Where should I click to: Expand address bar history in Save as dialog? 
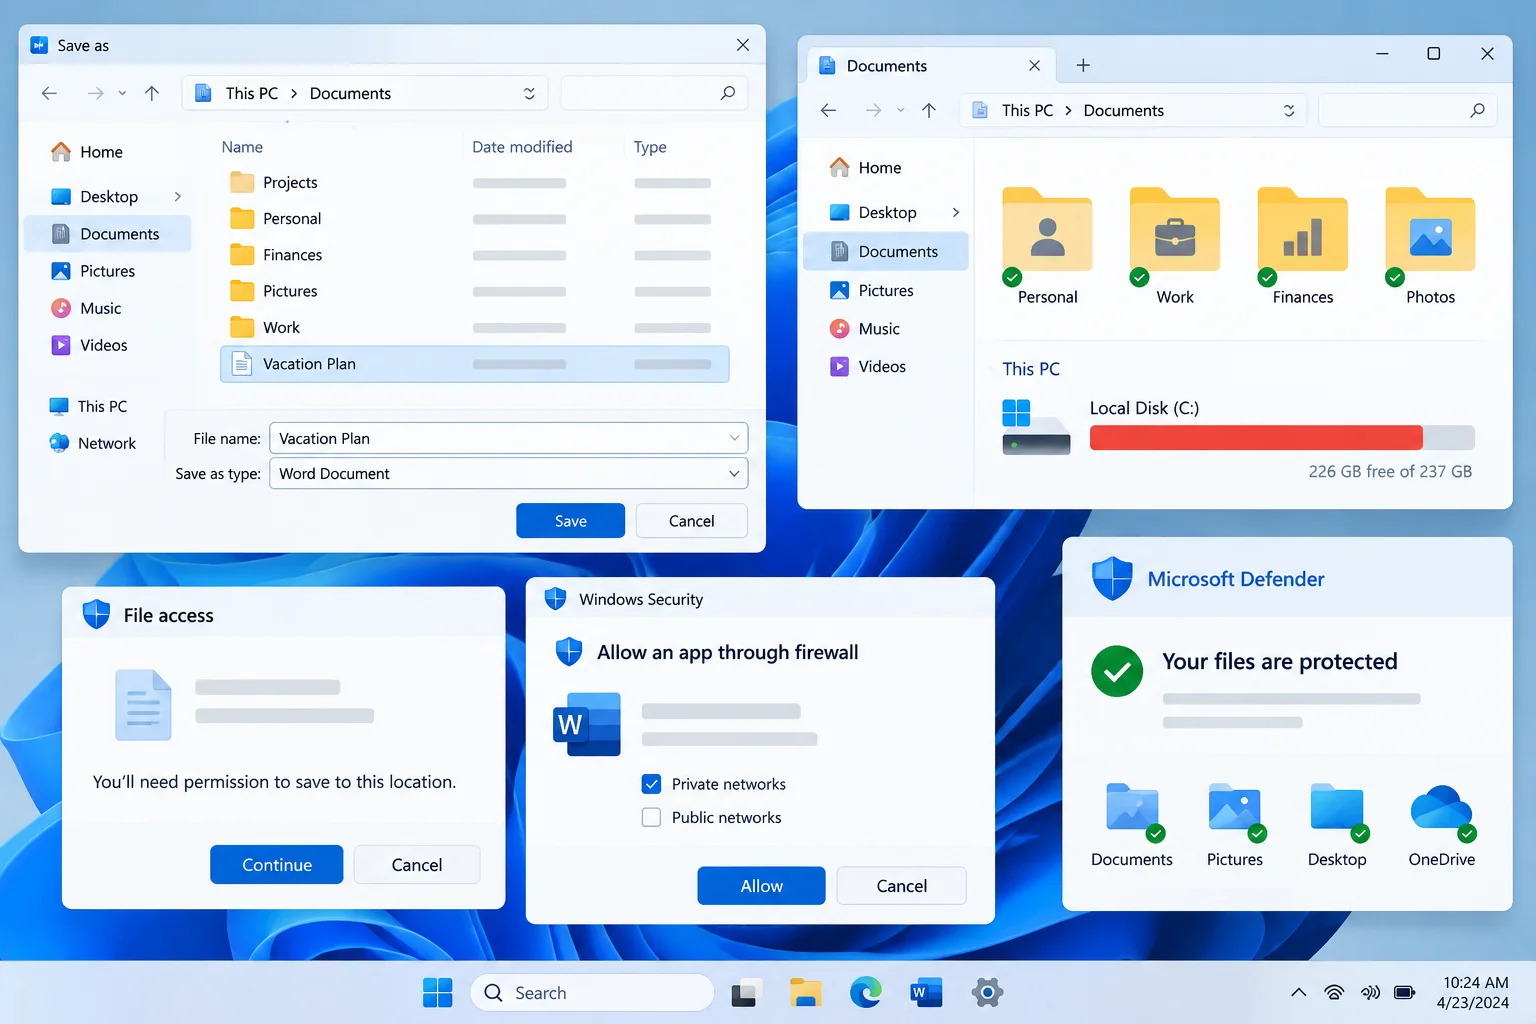(x=529, y=93)
